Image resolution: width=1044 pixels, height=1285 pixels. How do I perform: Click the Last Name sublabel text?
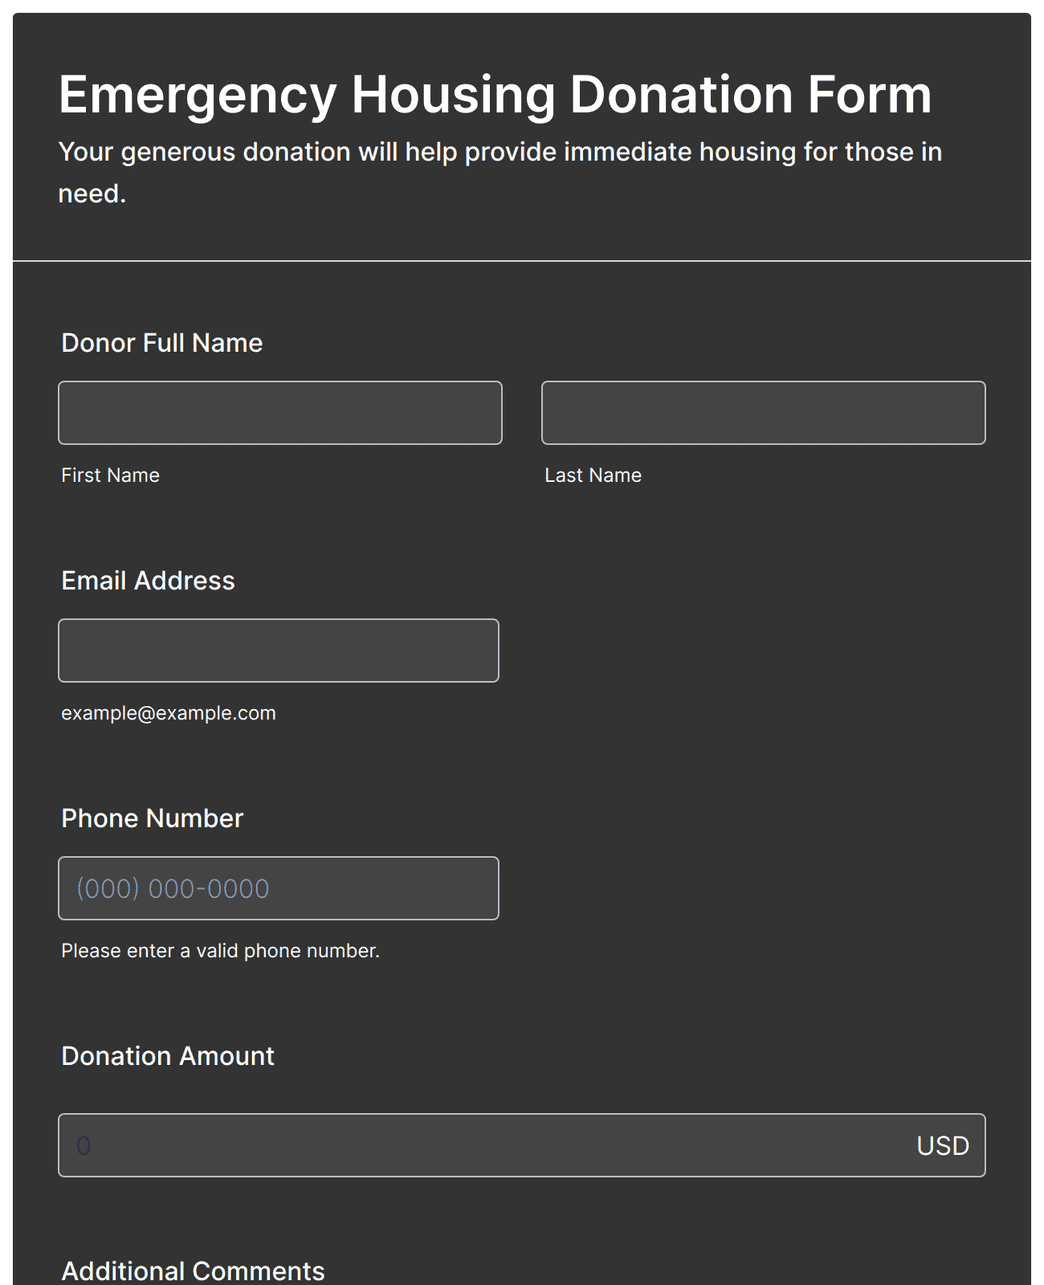point(593,475)
